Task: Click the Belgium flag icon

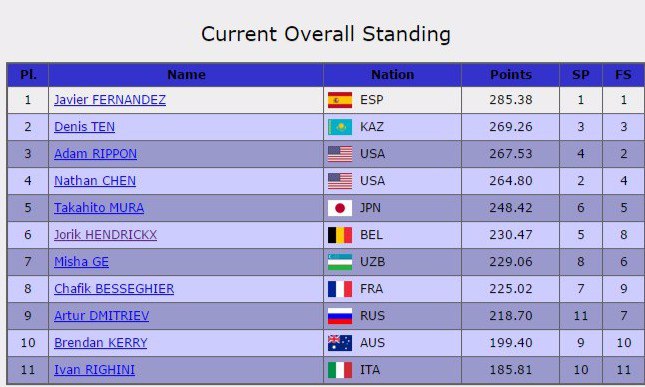Action: (340, 235)
